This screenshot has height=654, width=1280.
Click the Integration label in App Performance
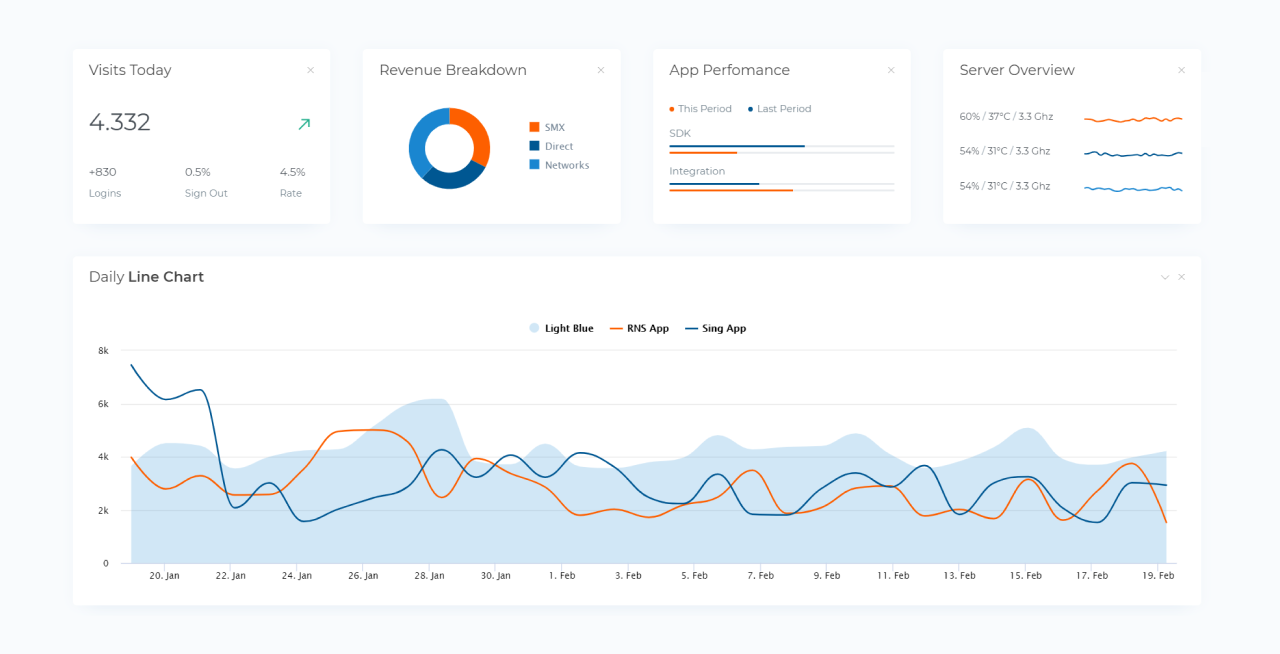click(697, 170)
